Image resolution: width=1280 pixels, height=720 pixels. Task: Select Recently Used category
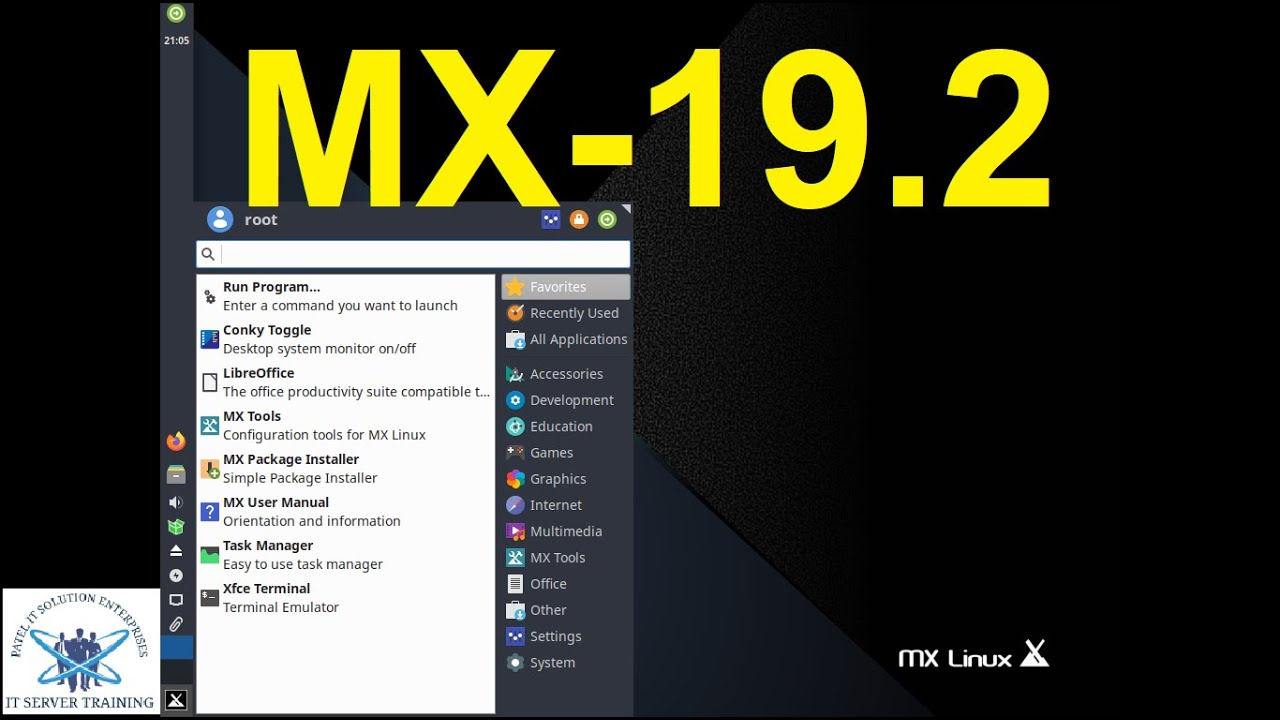[x=566, y=313]
